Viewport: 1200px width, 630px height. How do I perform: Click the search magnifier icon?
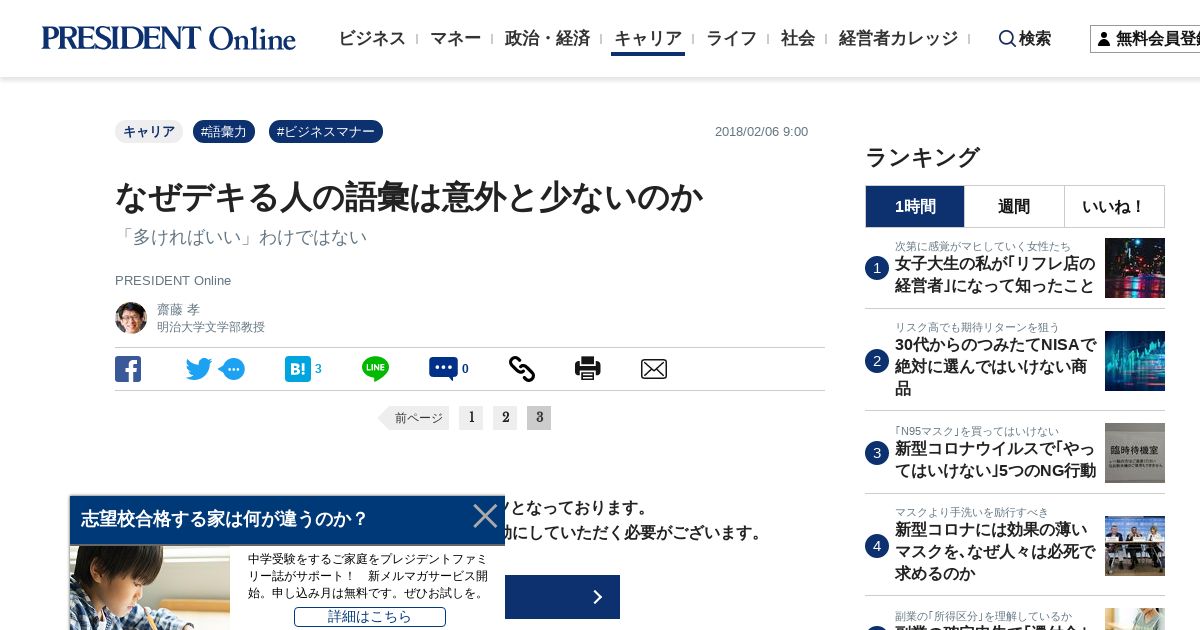point(1007,38)
